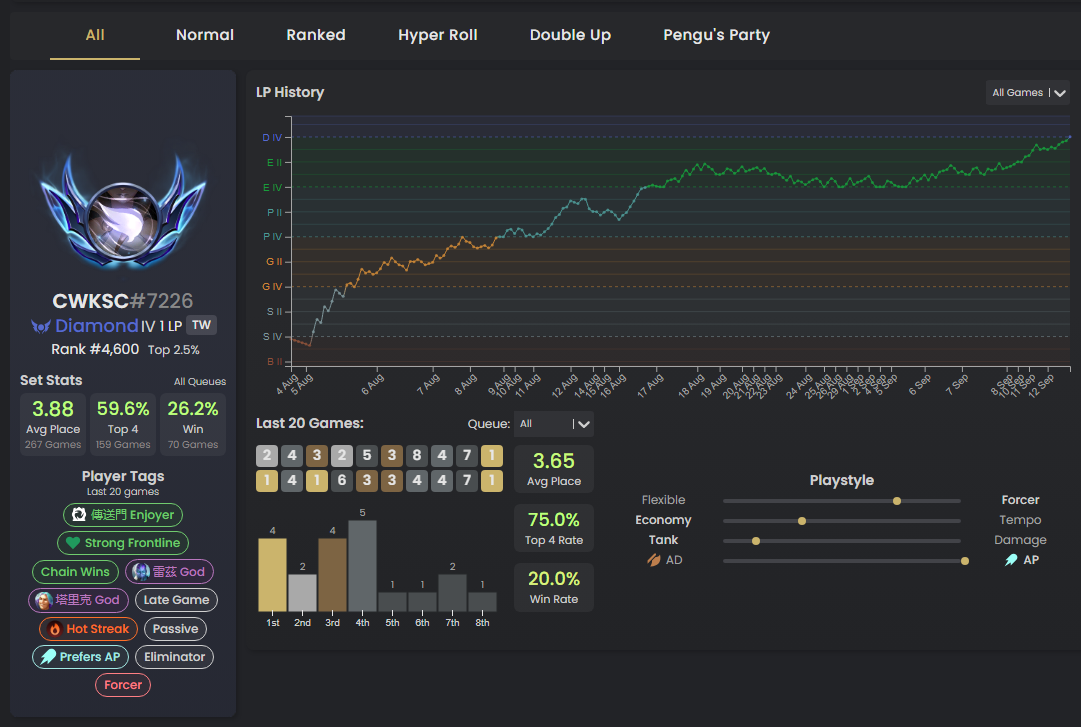Click the 59.6% Top 4 stat card

123,424
